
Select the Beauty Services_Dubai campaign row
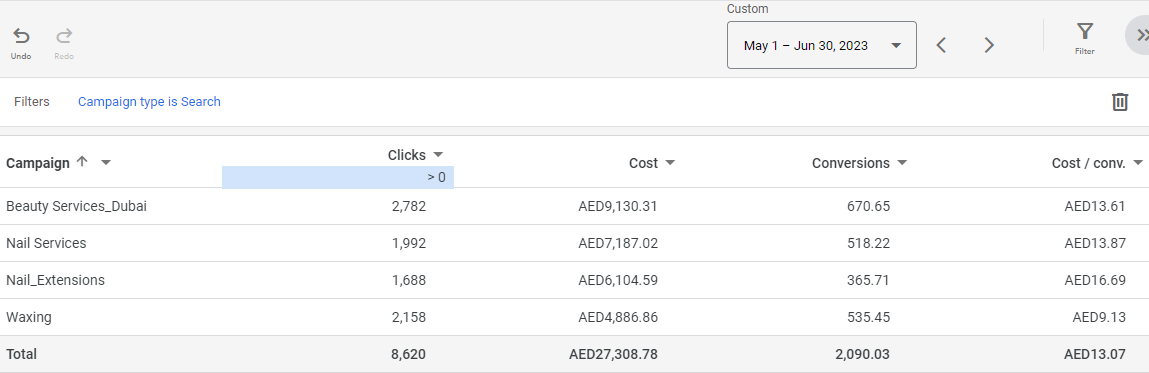point(574,207)
